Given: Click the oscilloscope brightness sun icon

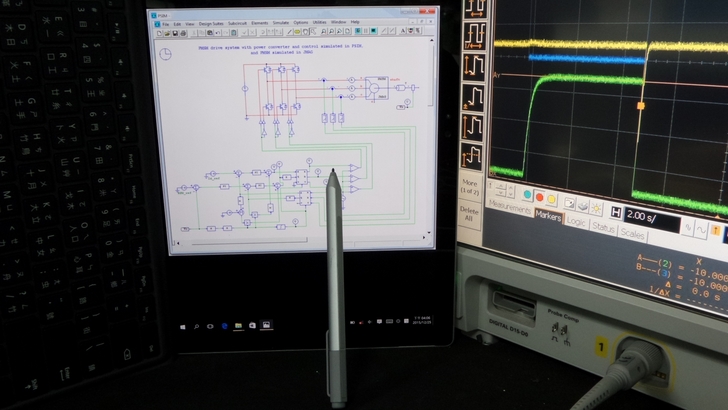Looking at the screenshot, I should pyautogui.click(x=597, y=208).
